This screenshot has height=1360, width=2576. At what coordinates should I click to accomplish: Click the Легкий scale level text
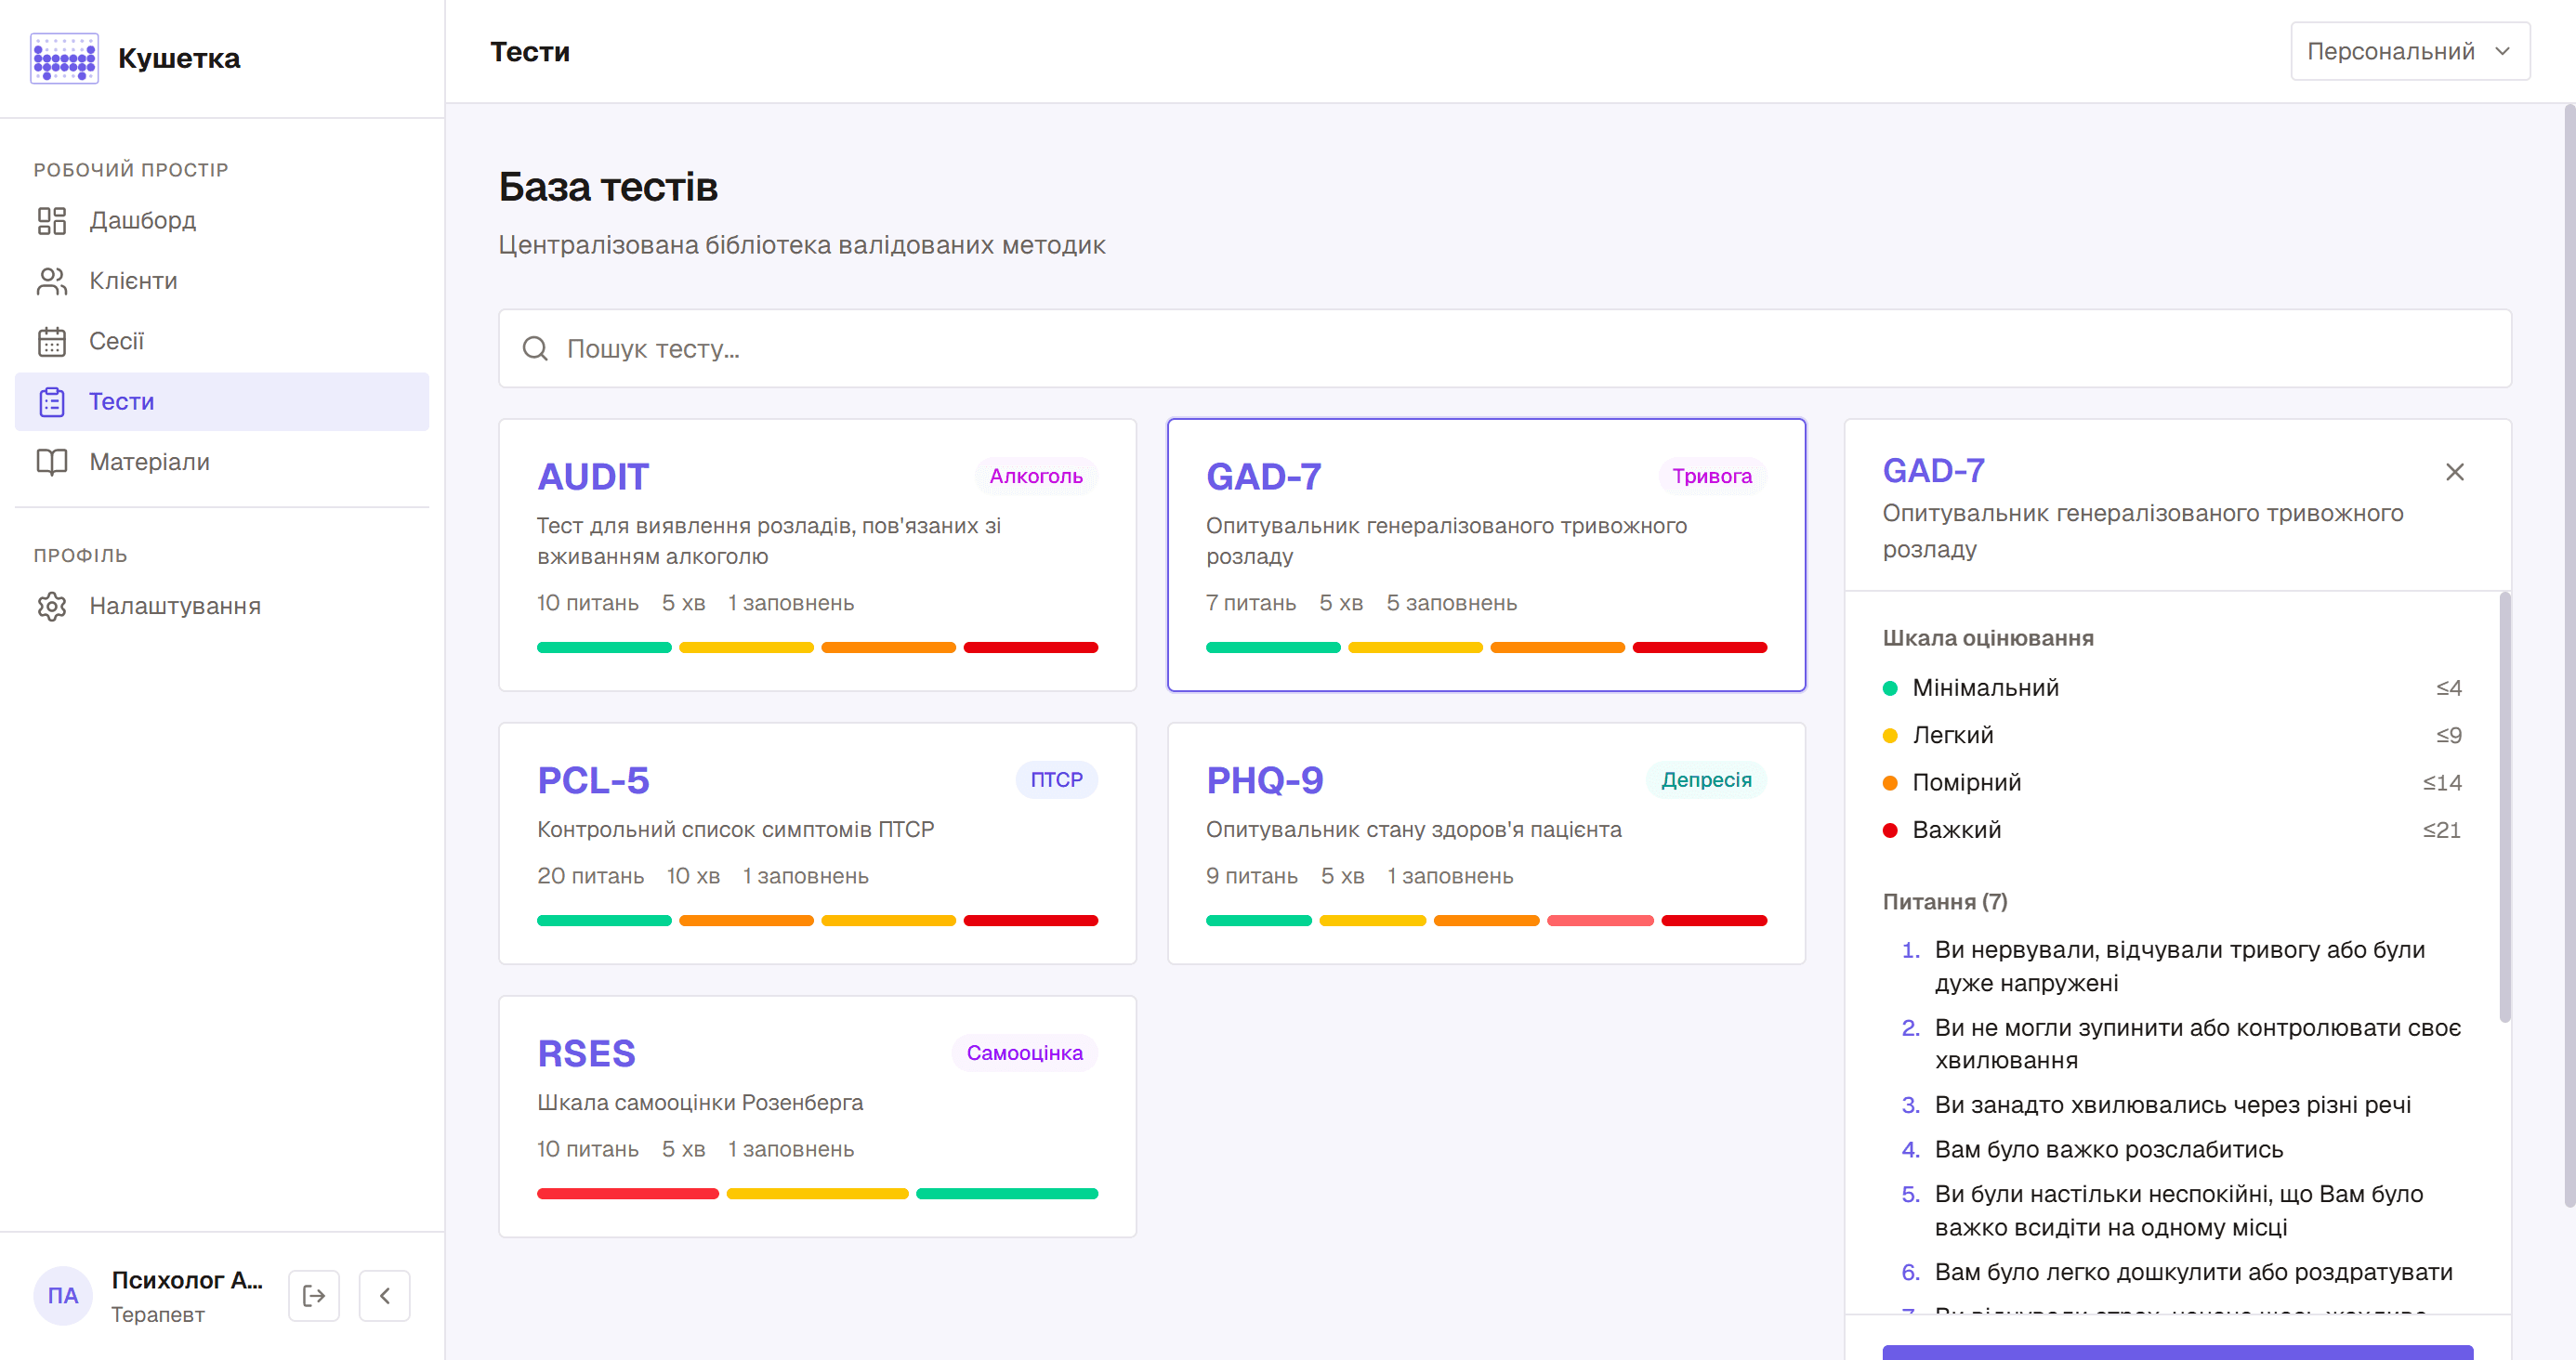point(1953,736)
